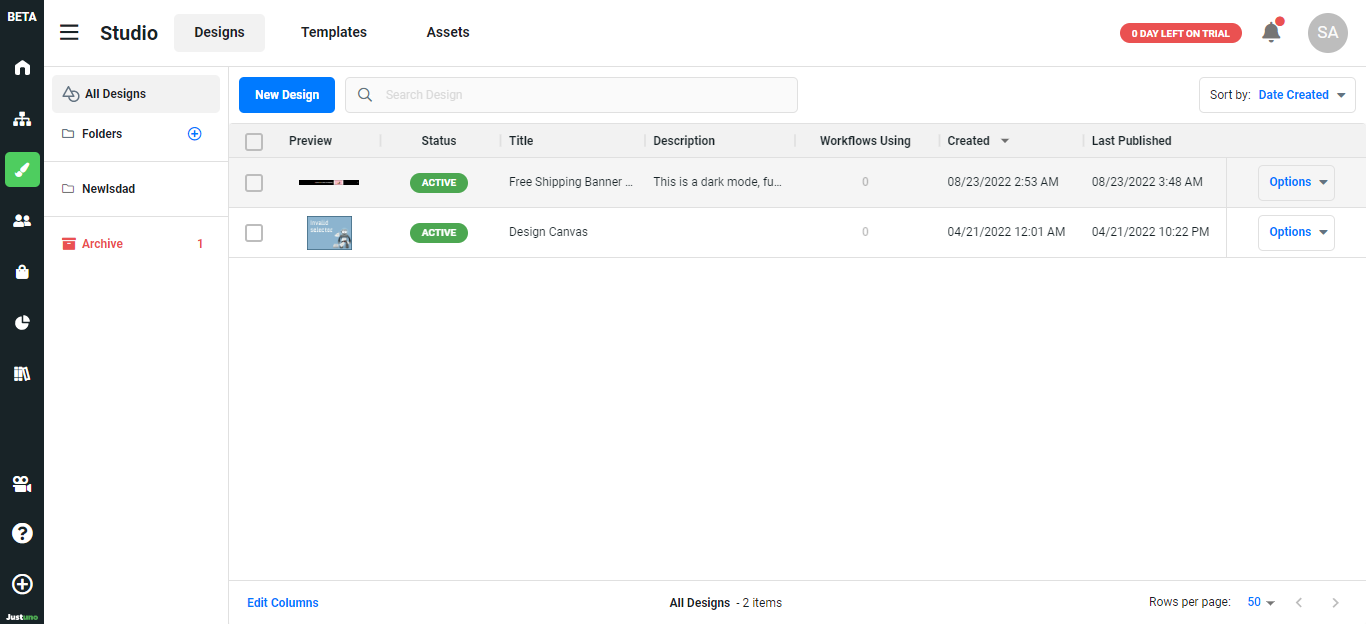Switch to the Templates tab

tap(334, 33)
